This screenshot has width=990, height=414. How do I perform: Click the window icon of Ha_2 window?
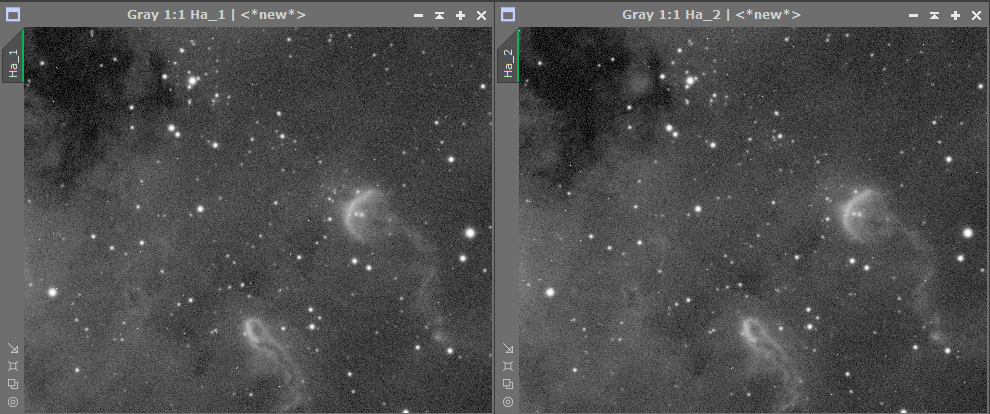508,15
